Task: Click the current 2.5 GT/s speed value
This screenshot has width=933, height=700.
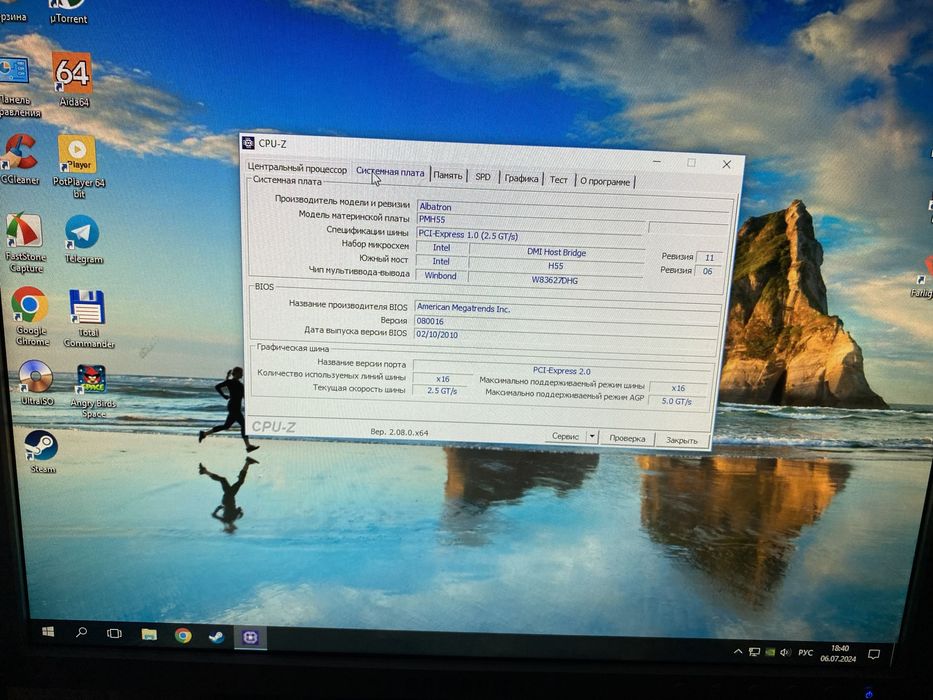Action: click(442, 391)
